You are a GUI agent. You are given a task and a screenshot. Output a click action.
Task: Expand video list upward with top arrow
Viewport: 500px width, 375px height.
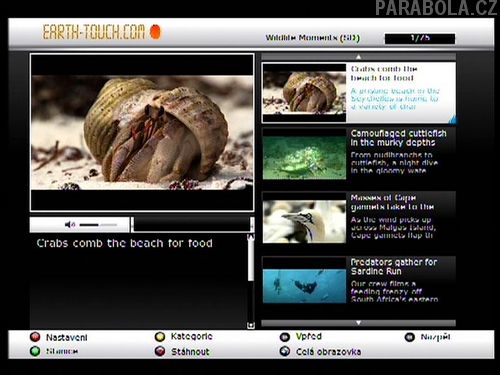point(358,57)
